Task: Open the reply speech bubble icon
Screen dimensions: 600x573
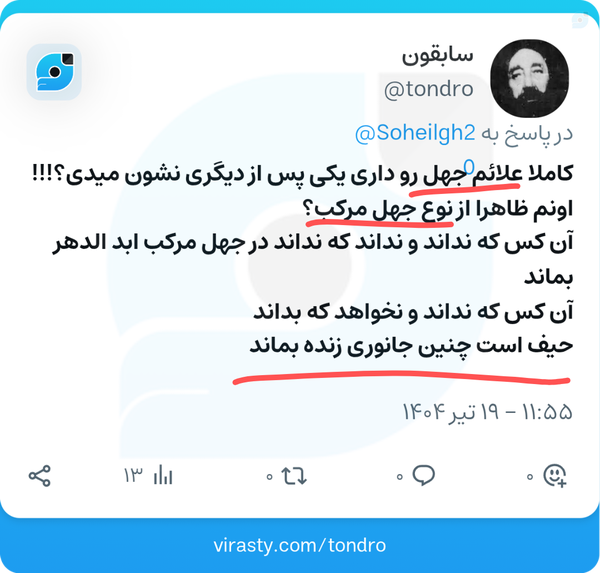Action: pos(424,475)
